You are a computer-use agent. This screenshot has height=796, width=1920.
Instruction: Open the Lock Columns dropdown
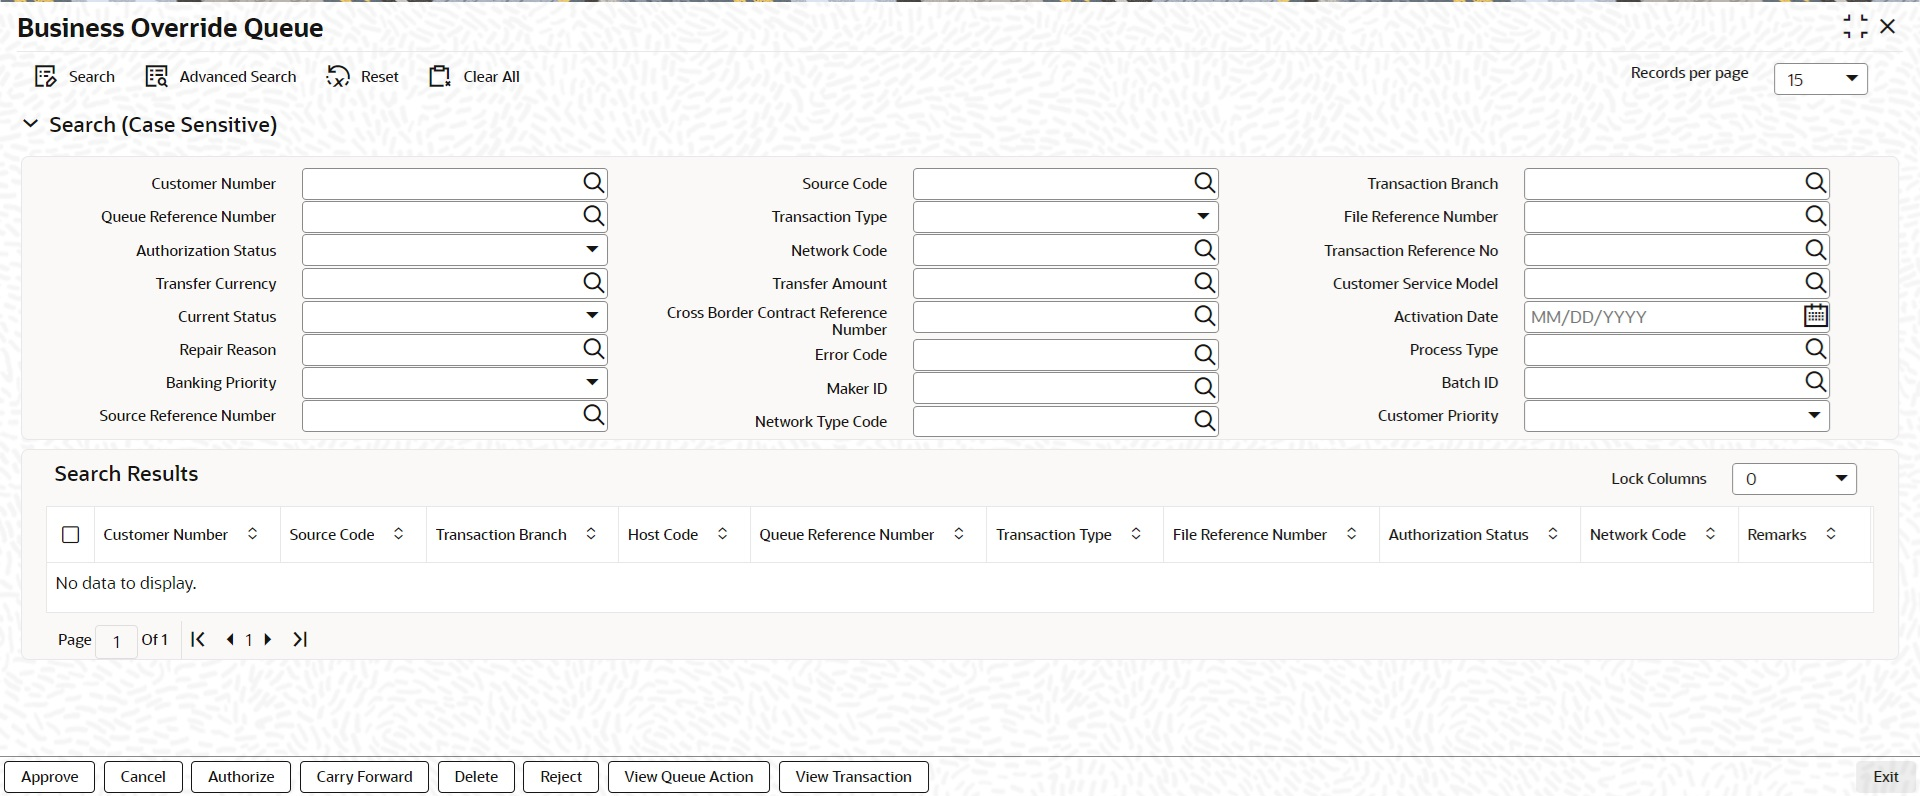tap(1794, 479)
